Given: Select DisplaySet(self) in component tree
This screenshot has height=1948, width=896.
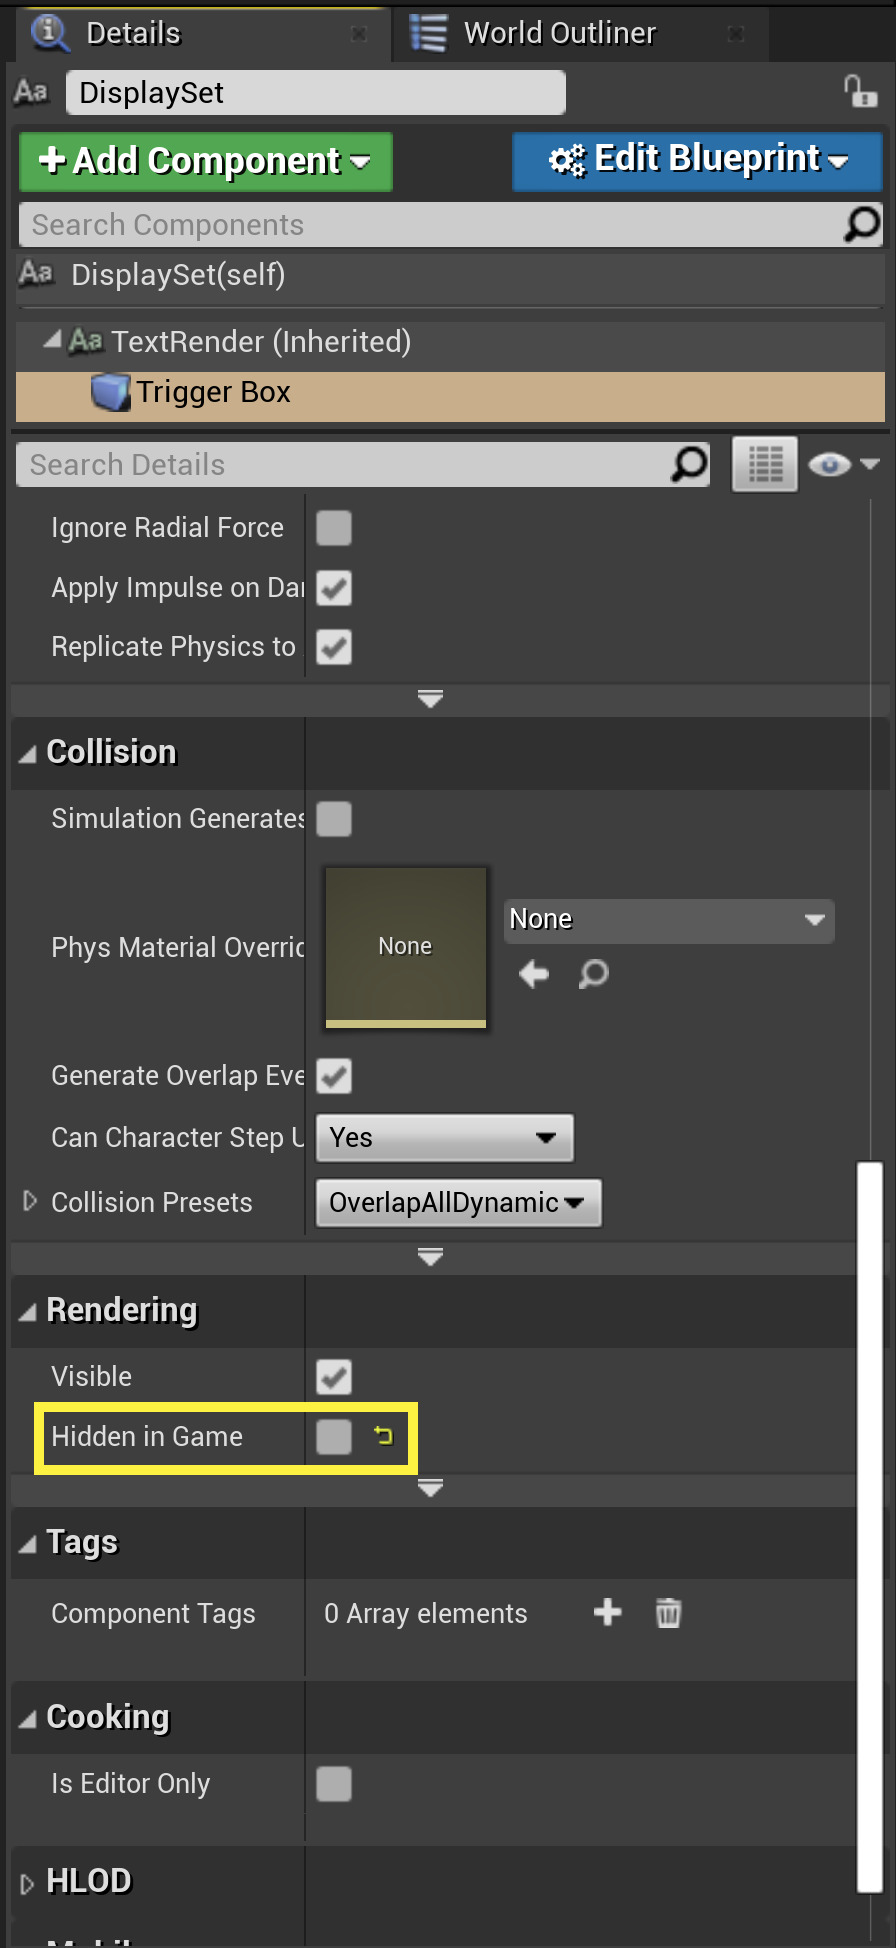Looking at the screenshot, I should click(450, 275).
